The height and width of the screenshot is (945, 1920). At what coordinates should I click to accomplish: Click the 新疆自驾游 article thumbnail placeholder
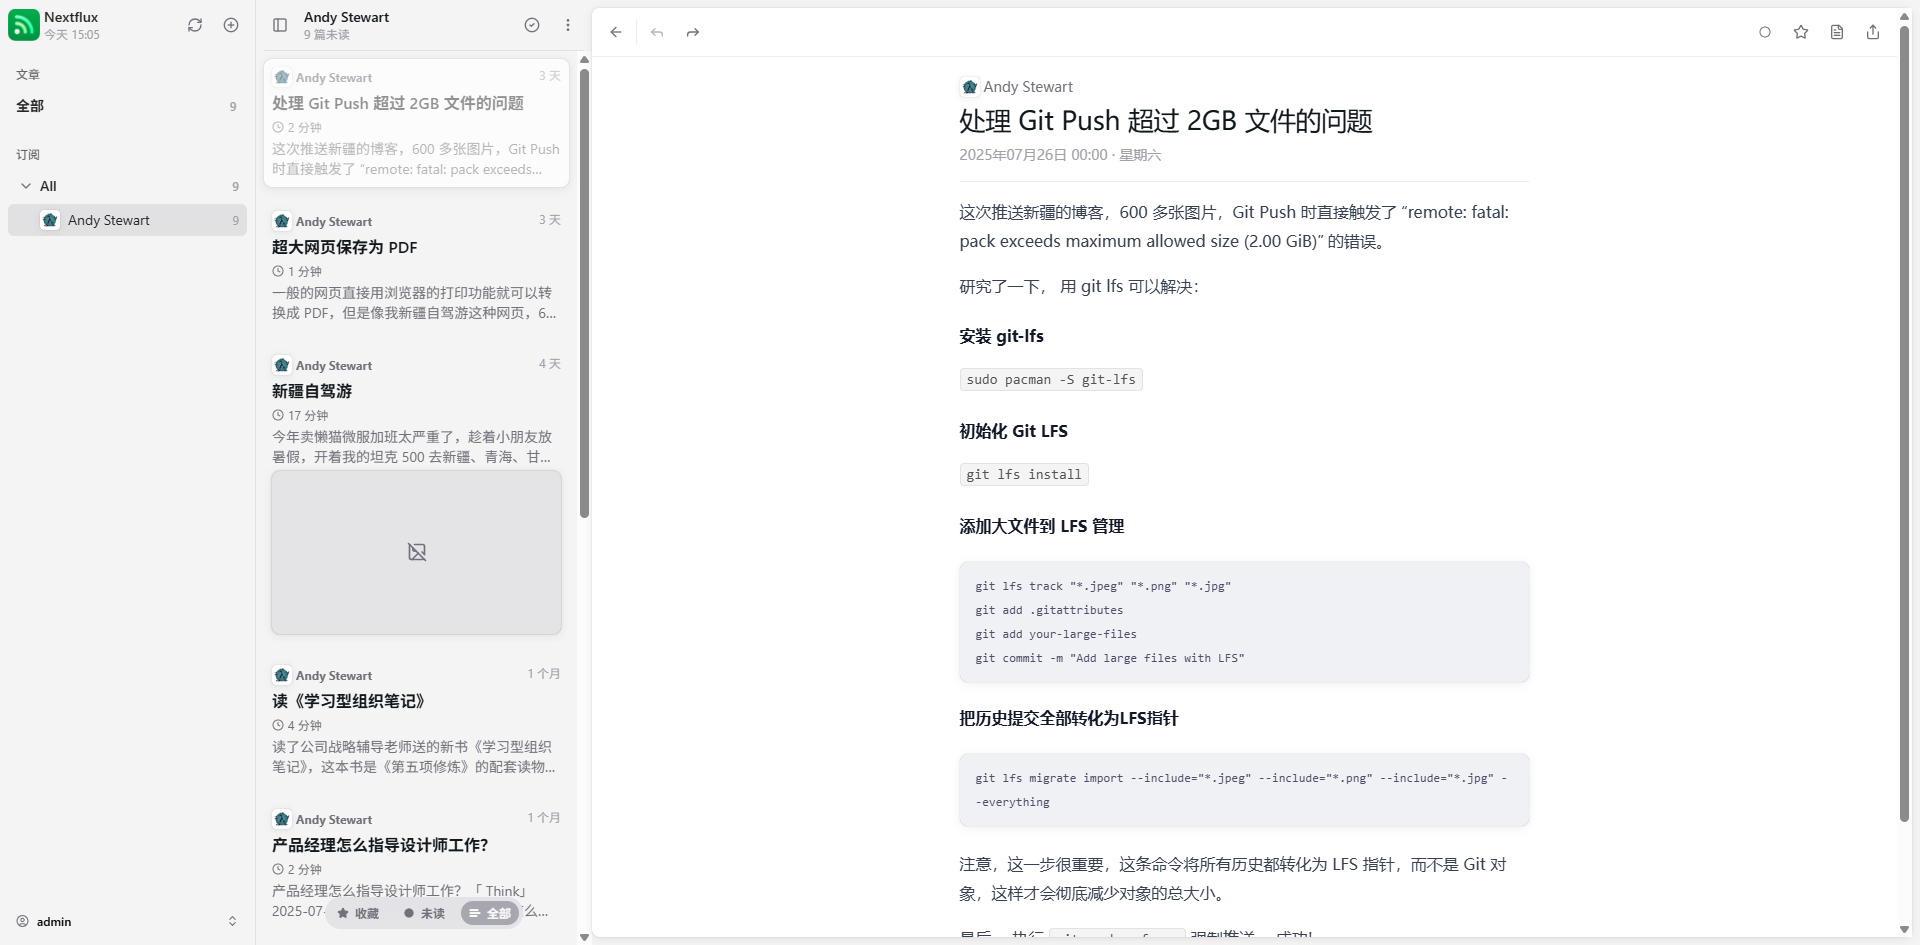coord(416,552)
